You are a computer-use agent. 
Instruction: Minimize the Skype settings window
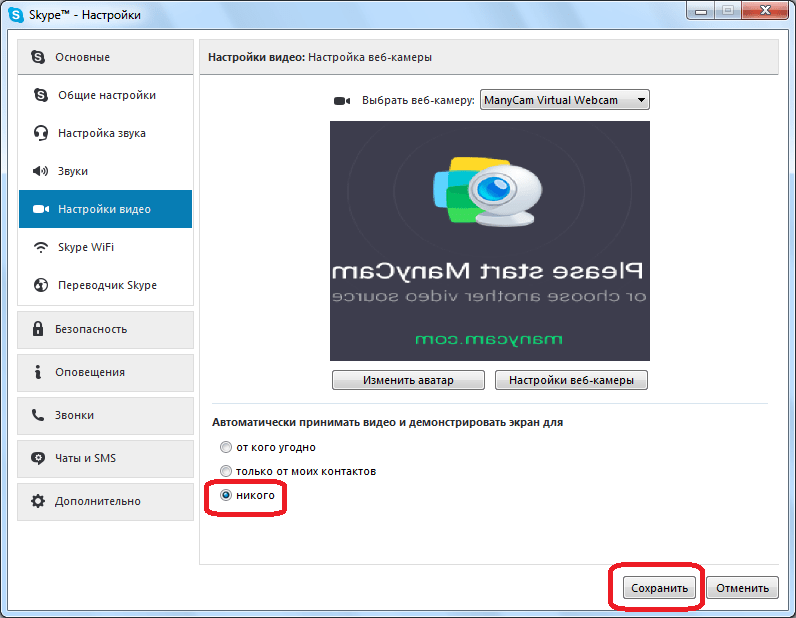click(701, 11)
